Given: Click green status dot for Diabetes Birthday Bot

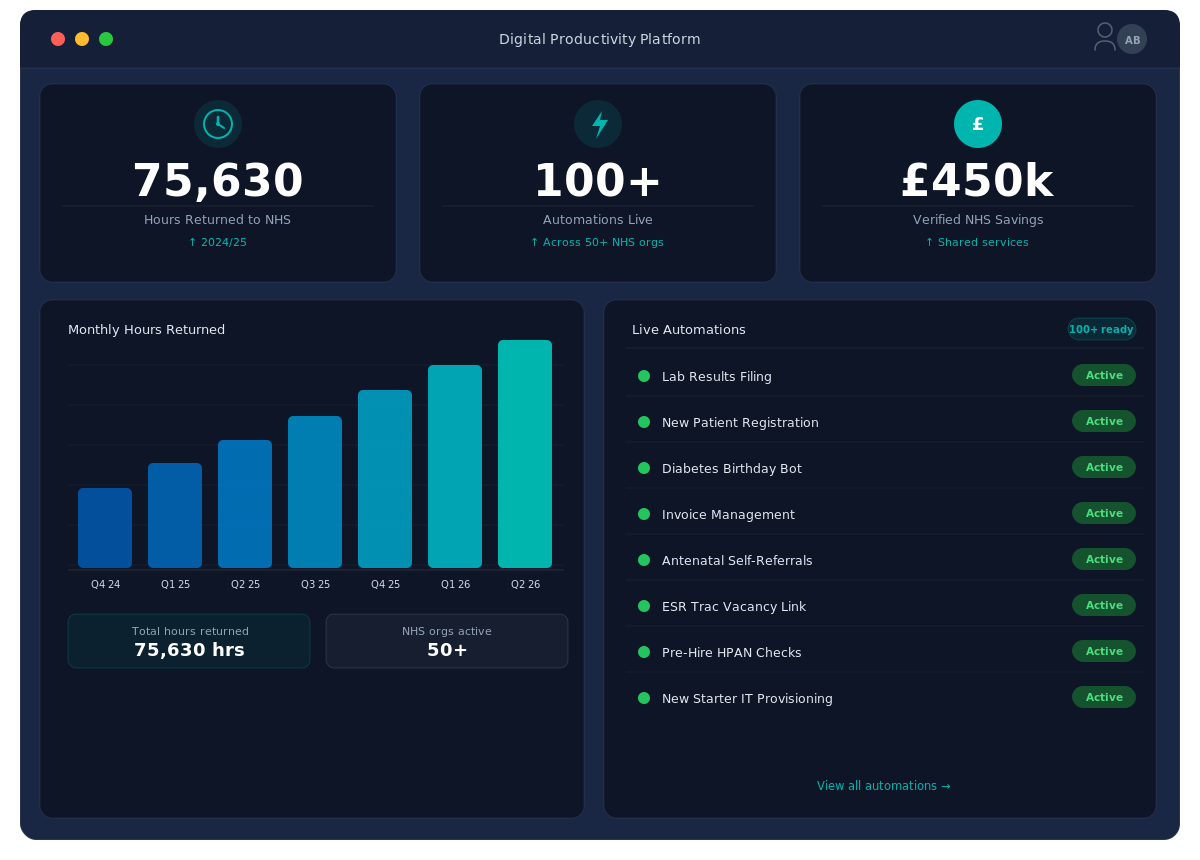Looking at the screenshot, I should point(644,468).
